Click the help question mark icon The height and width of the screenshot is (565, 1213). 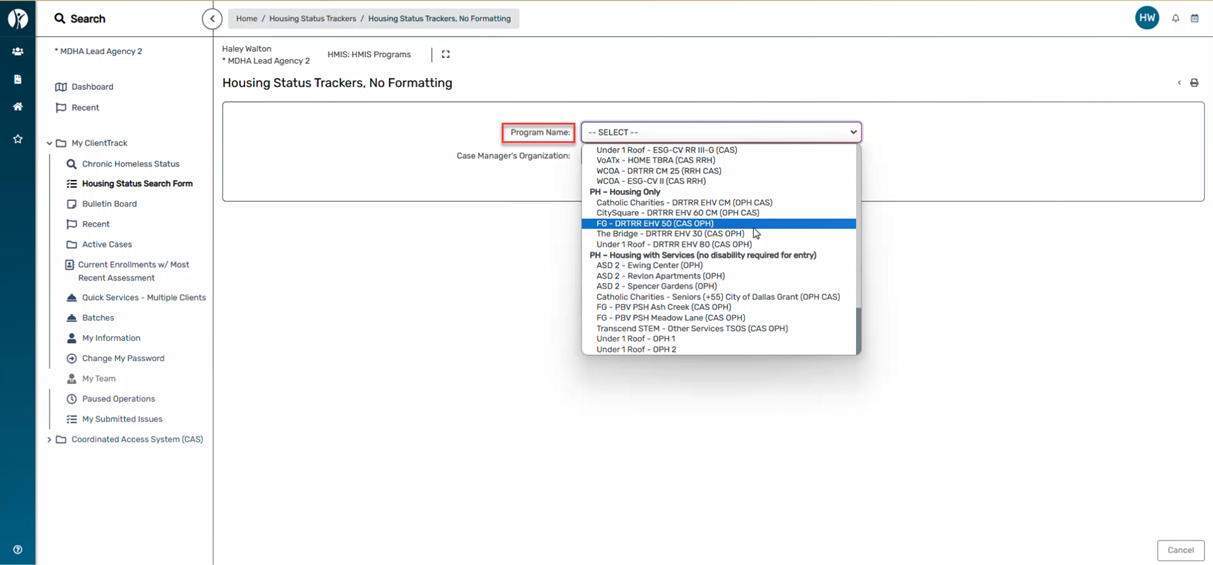(x=18, y=550)
